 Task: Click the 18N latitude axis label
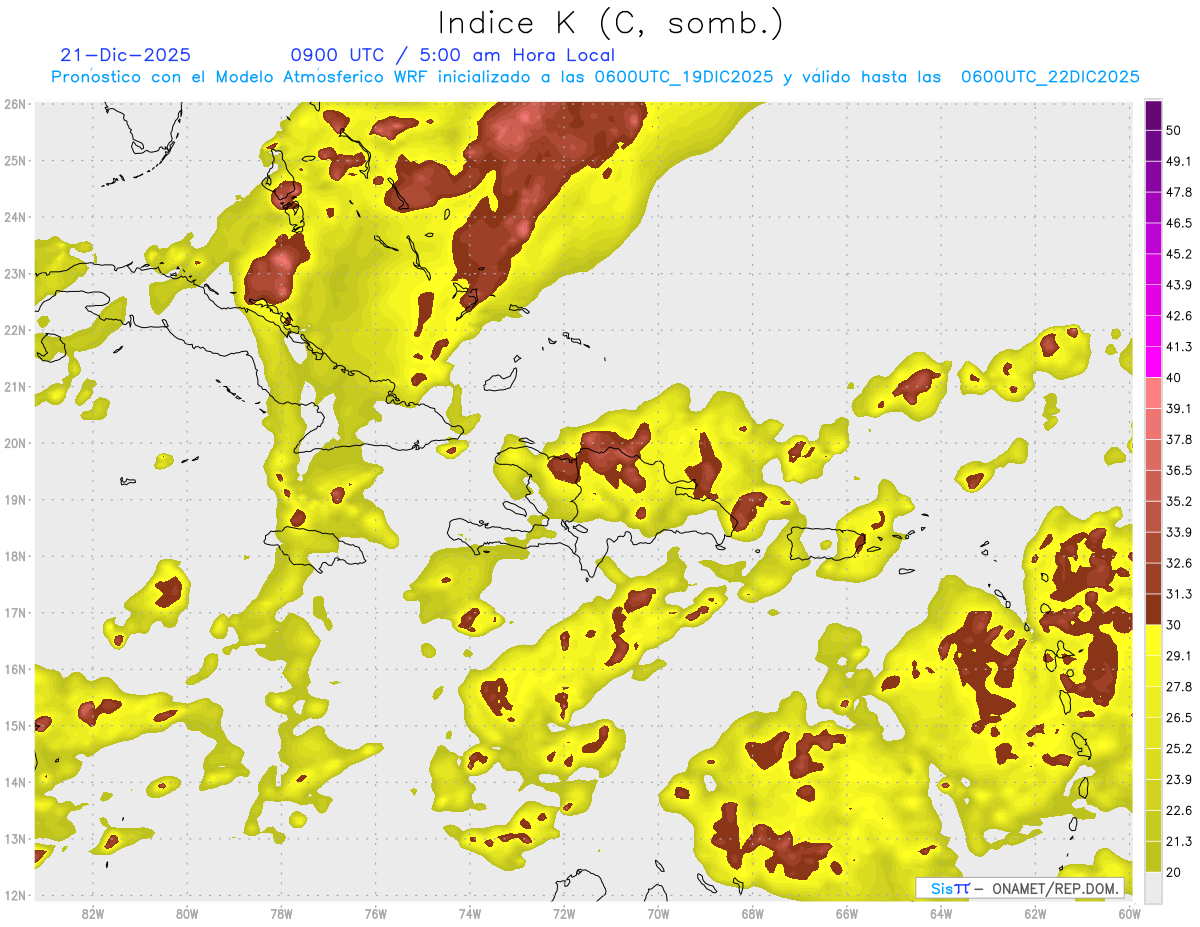[15, 556]
